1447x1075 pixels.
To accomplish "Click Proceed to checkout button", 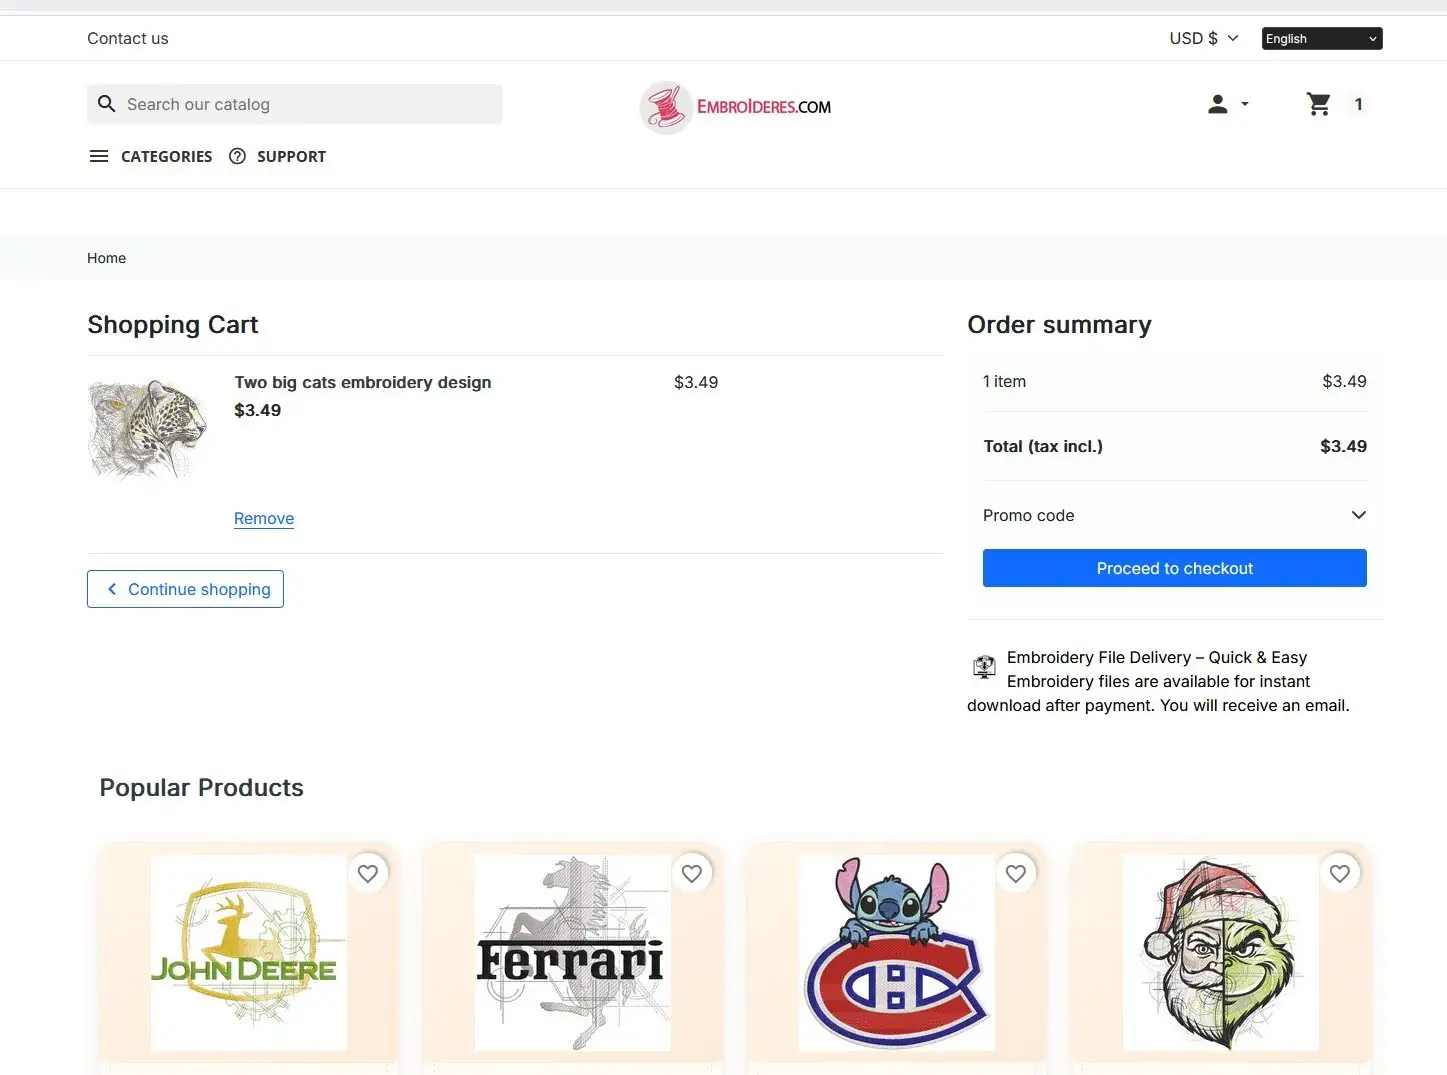I will 1174,568.
